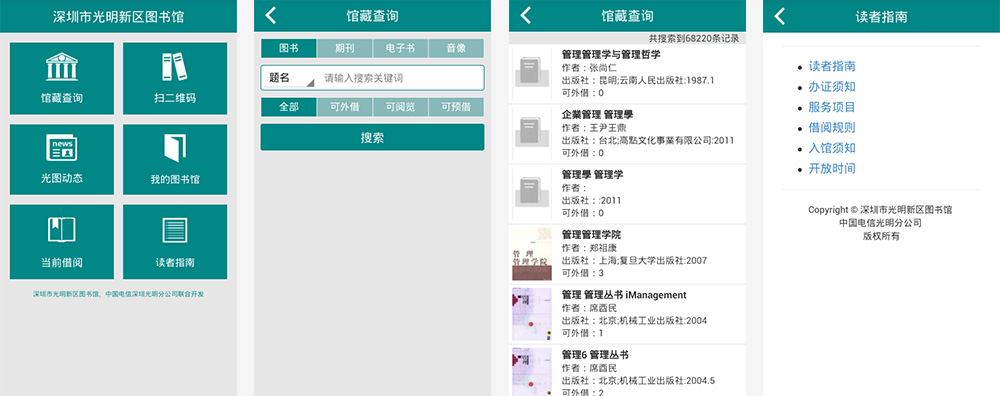Image resolution: width=1000 pixels, height=396 pixels.
Task: Switch to the 期刊 tab
Action: (345, 48)
